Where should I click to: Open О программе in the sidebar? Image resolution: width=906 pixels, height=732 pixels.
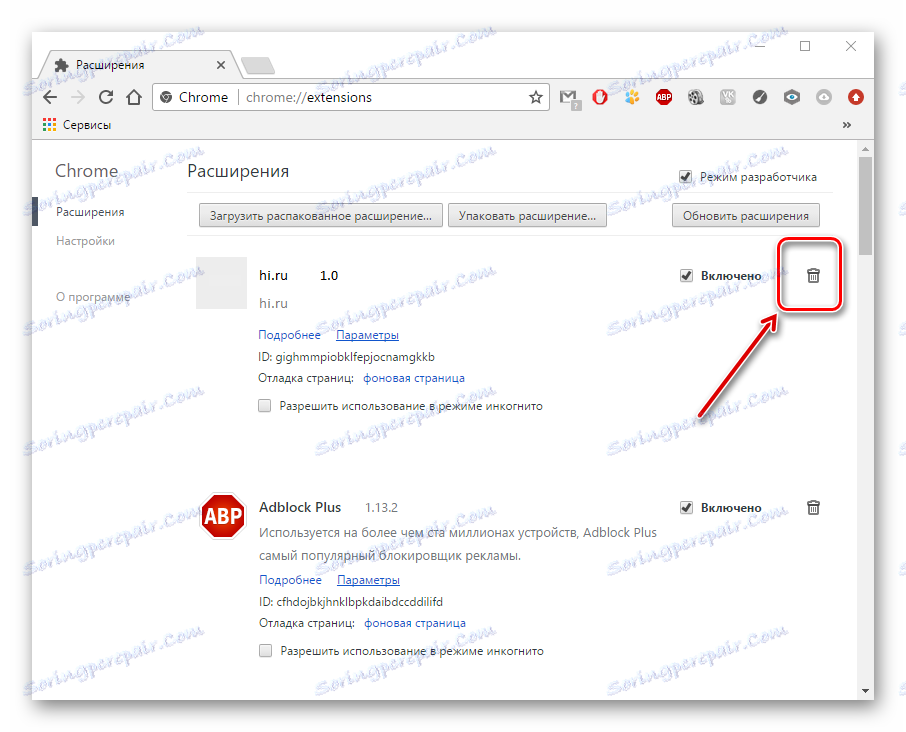pyautogui.click(x=93, y=297)
